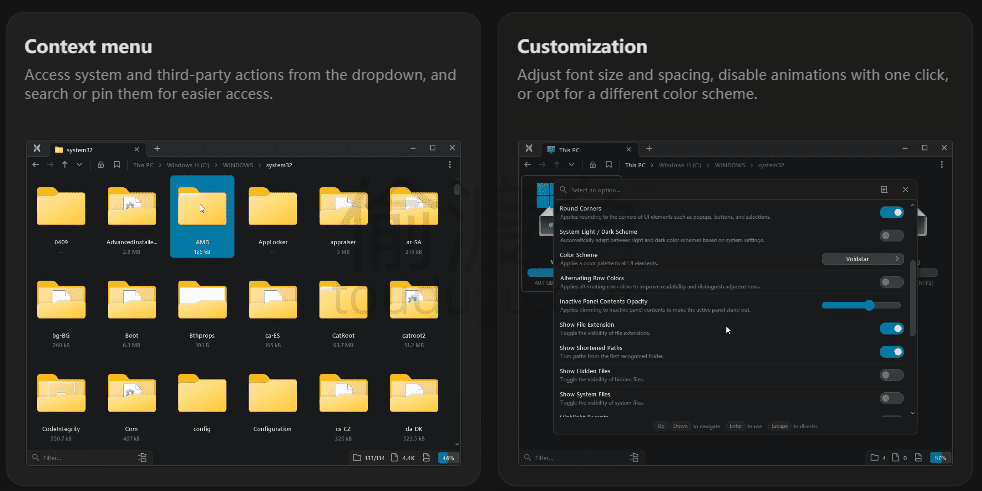Click system32 breadcrumb in the system32 window
Image resolution: width=982 pixels, height=491 pixels.
tap(279, 165)
